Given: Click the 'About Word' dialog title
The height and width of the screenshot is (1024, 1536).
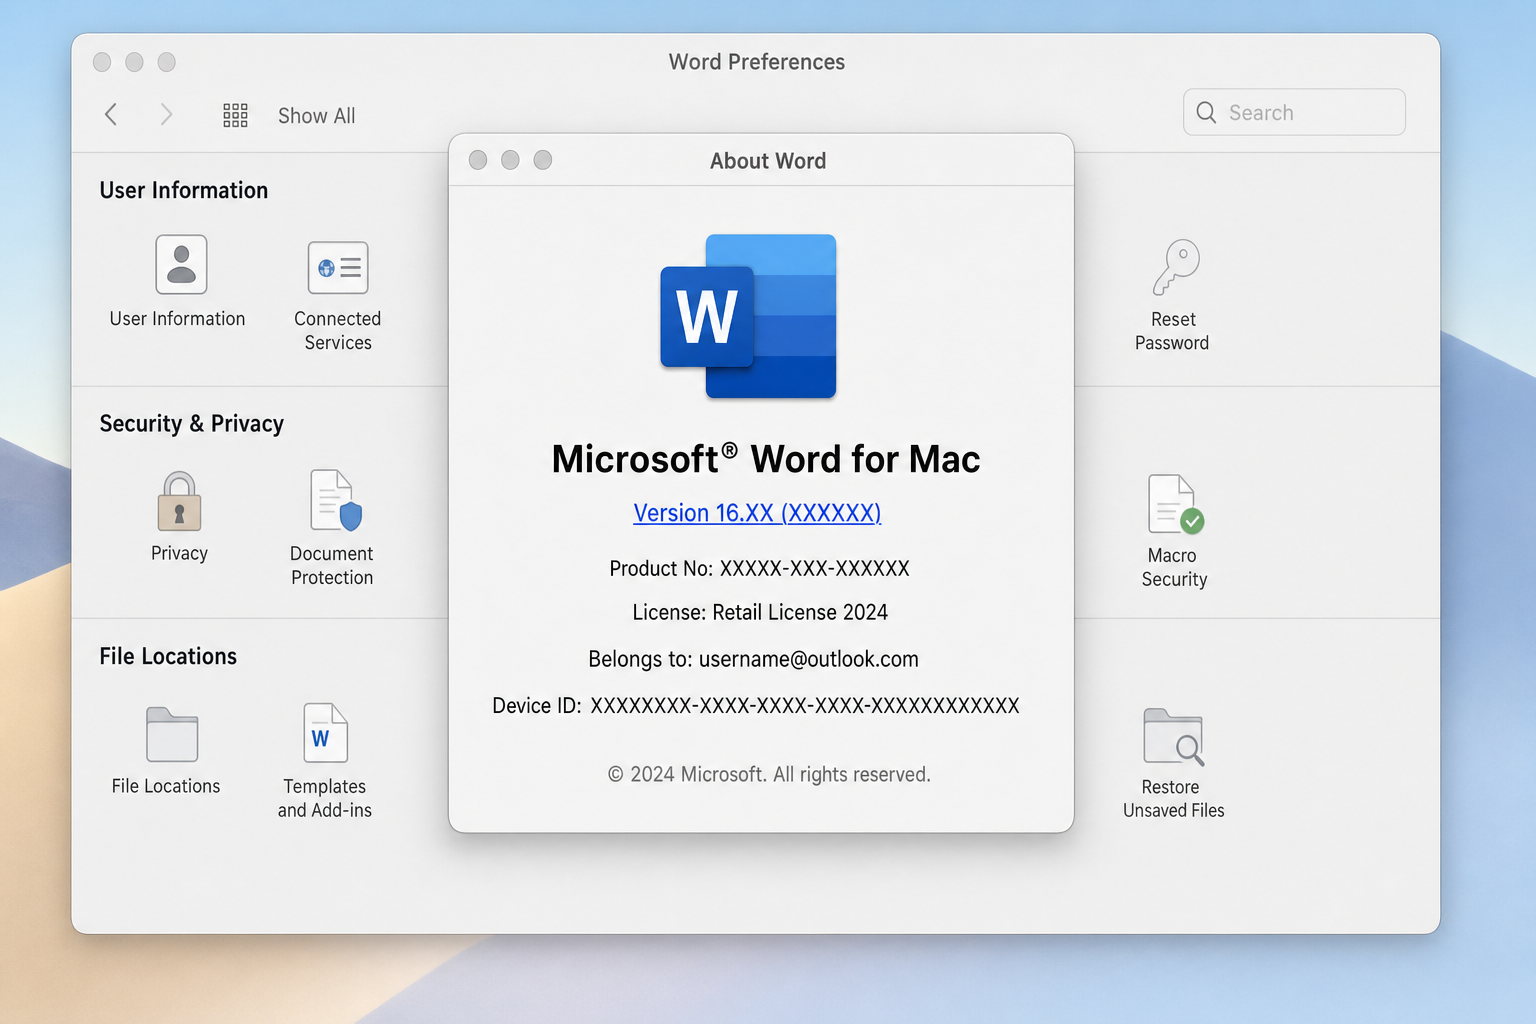Looking at the screenshot, I should [x=768, y=161].
